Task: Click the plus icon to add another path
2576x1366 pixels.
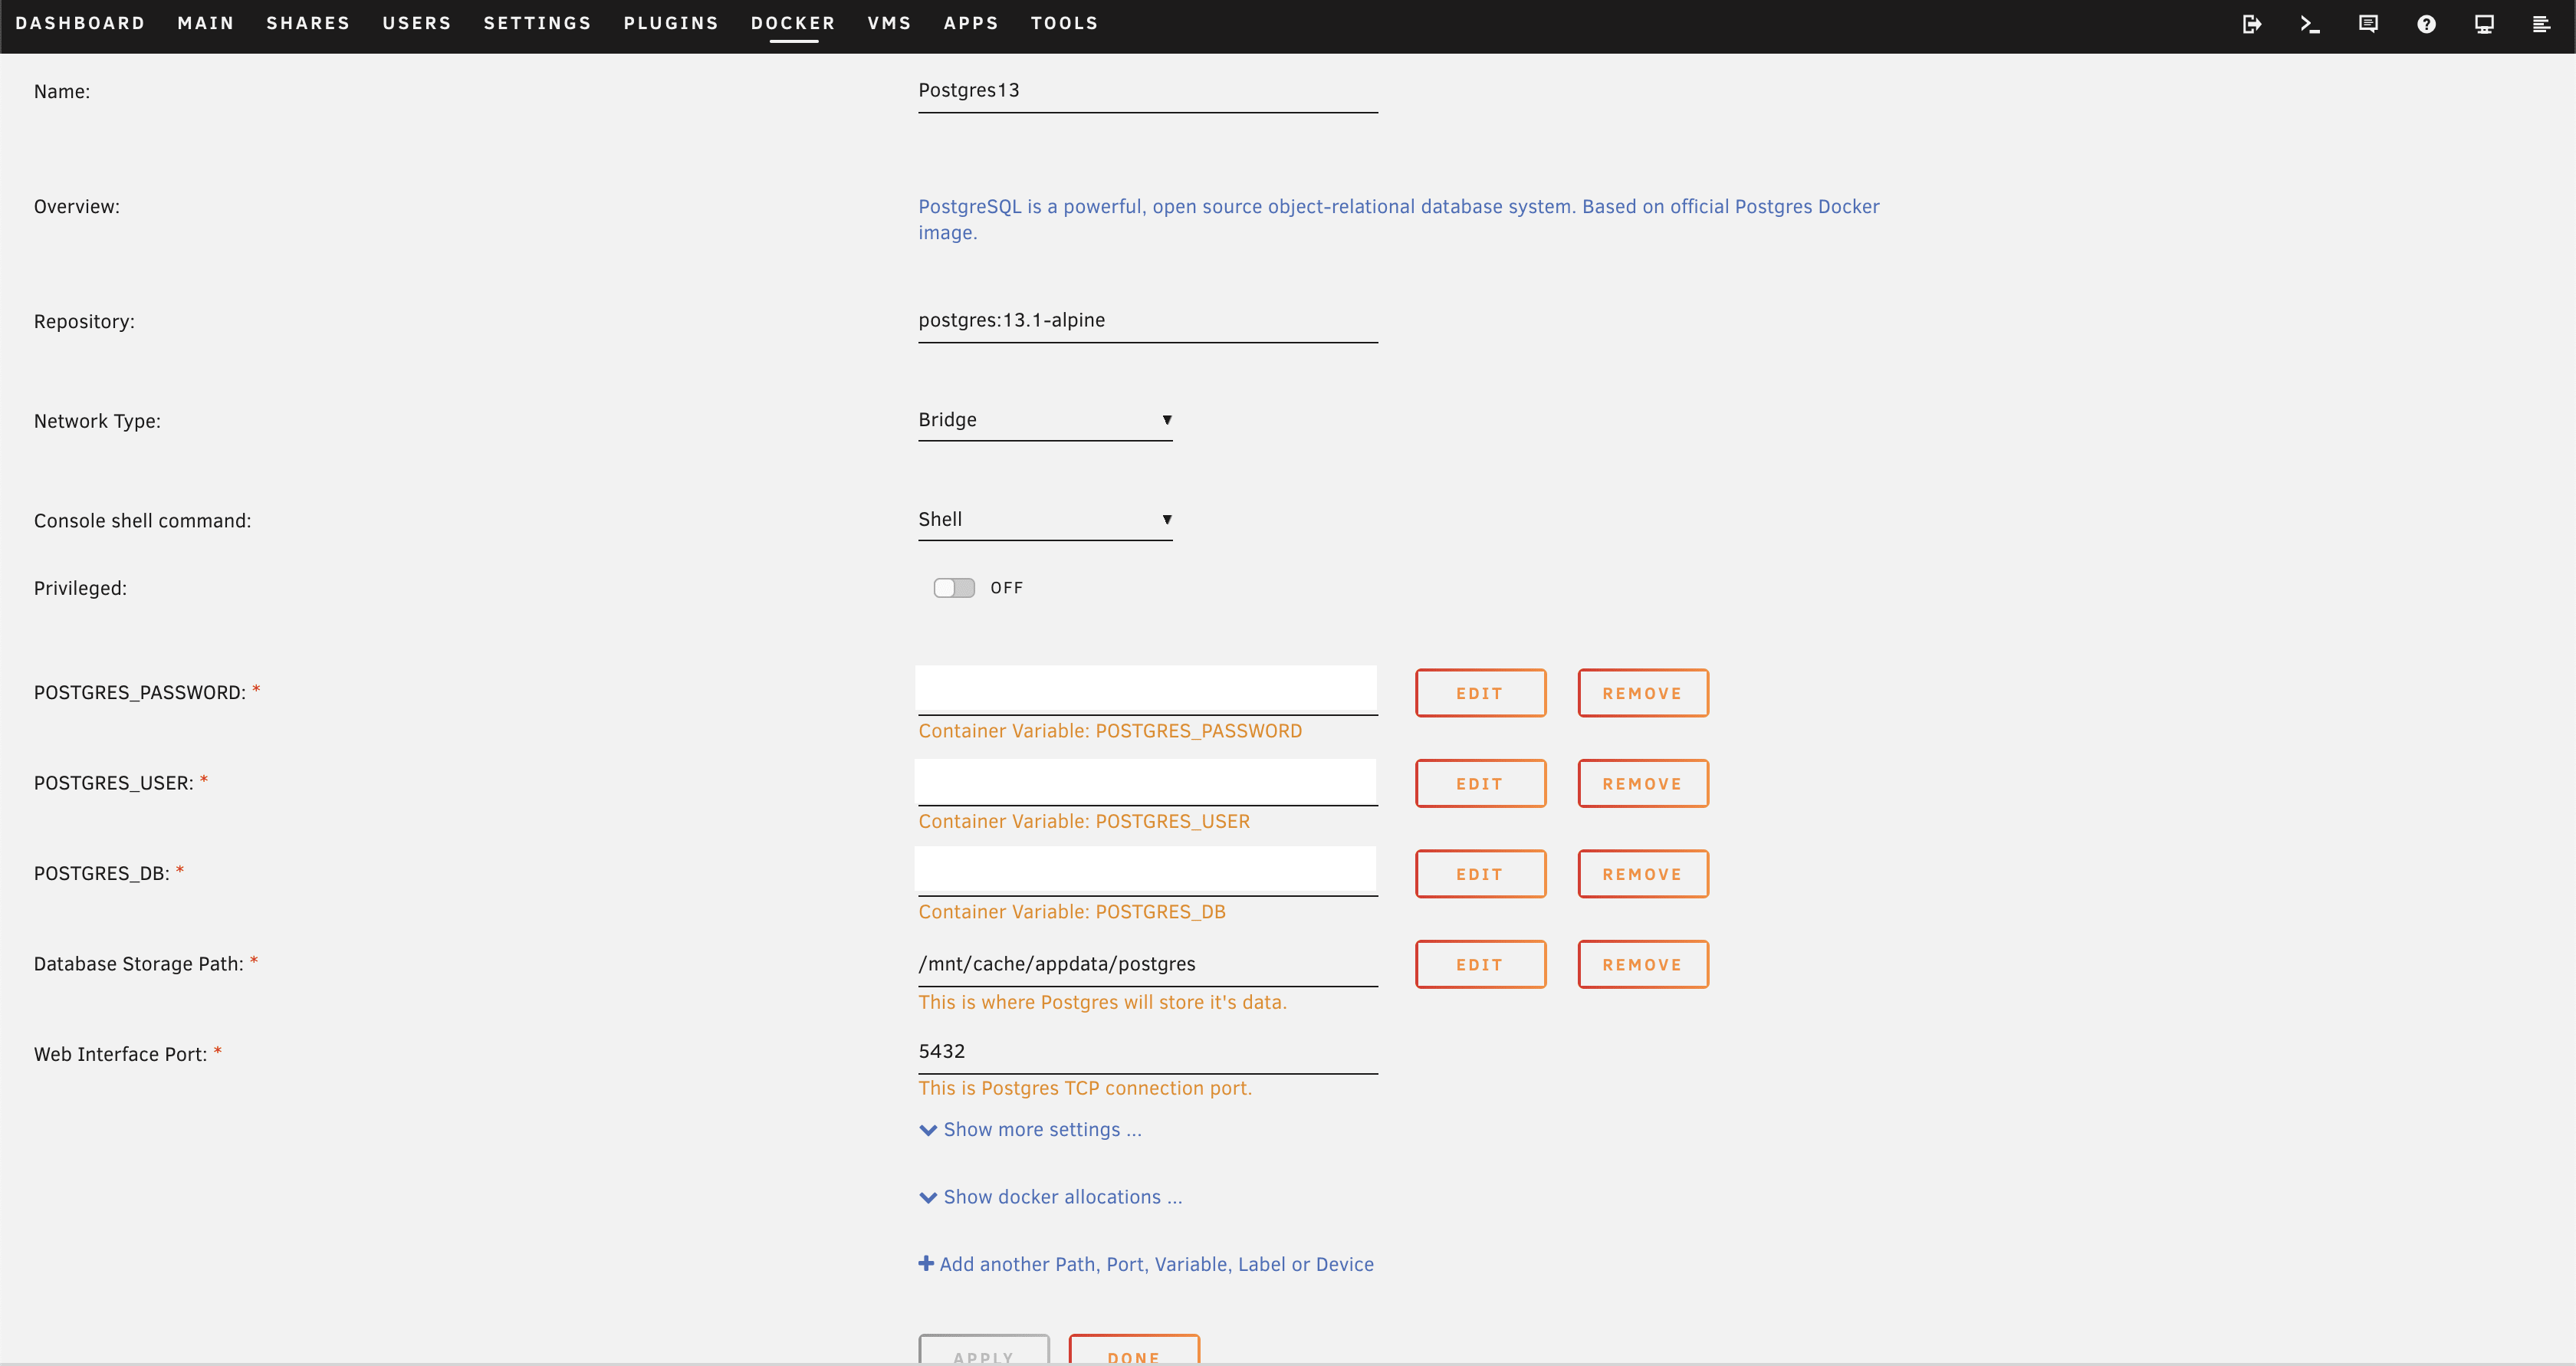Action: (926, 1263)
